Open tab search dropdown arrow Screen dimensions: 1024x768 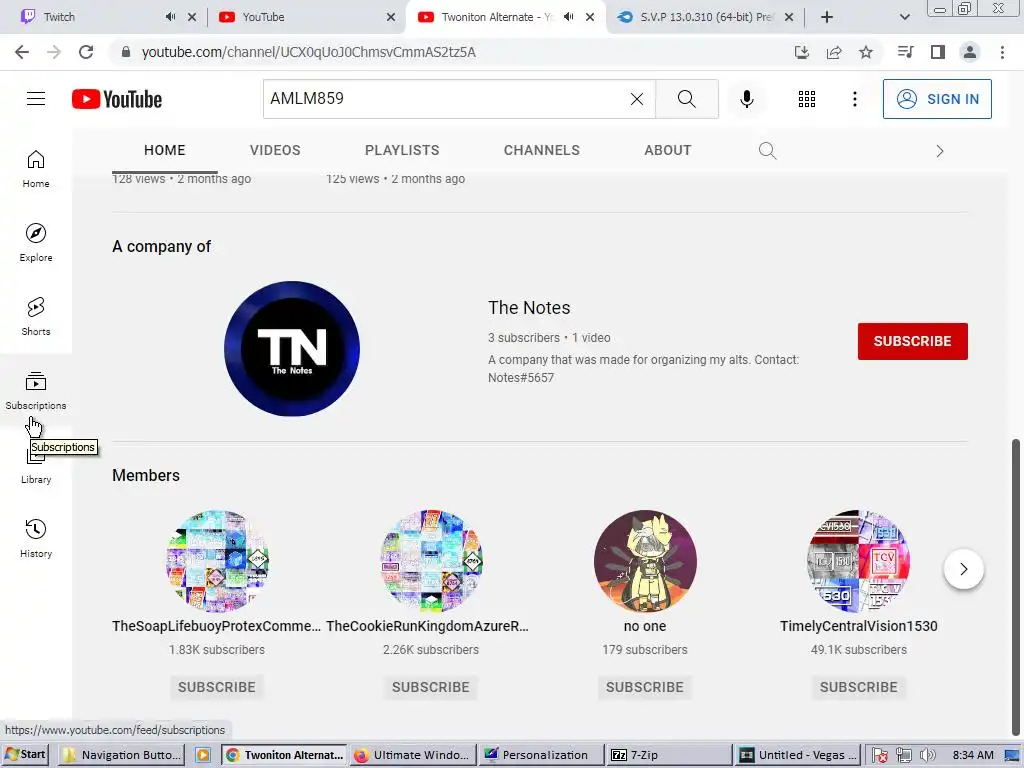pyautogui.click(x=904, y=17)
